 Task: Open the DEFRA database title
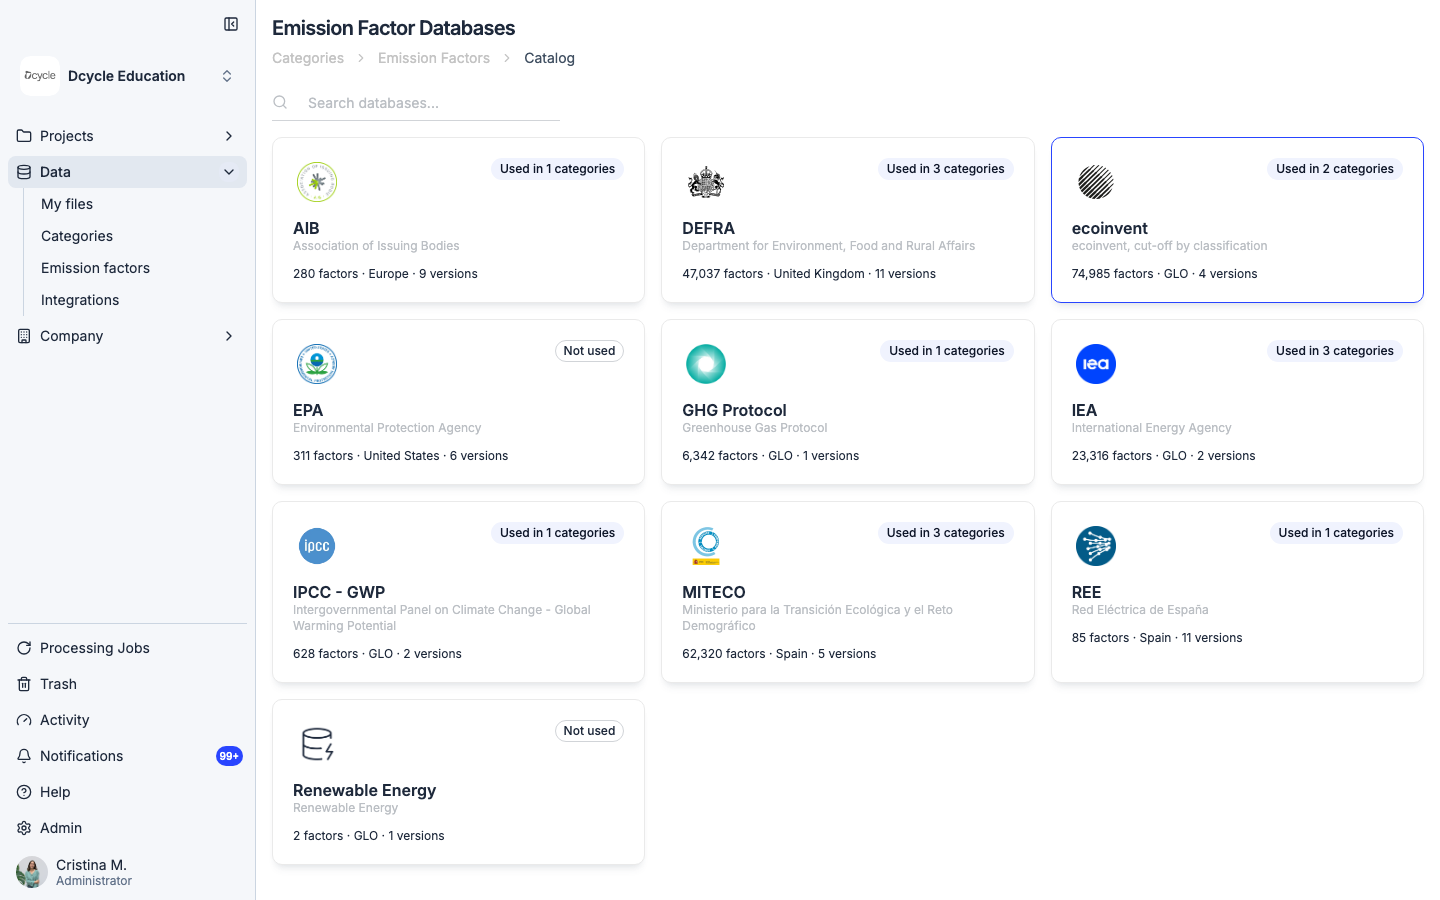click(x=708, y=228)
